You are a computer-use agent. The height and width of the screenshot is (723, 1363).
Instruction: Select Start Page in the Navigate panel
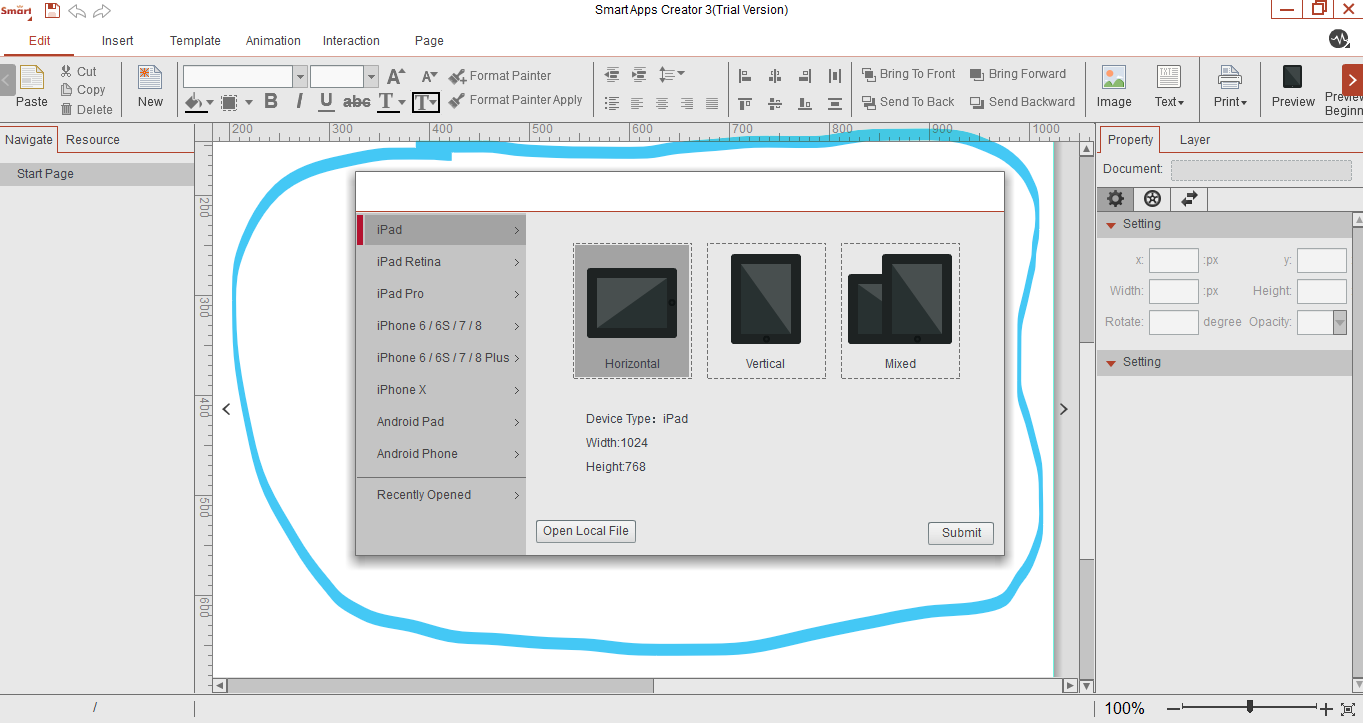(97, 174)
